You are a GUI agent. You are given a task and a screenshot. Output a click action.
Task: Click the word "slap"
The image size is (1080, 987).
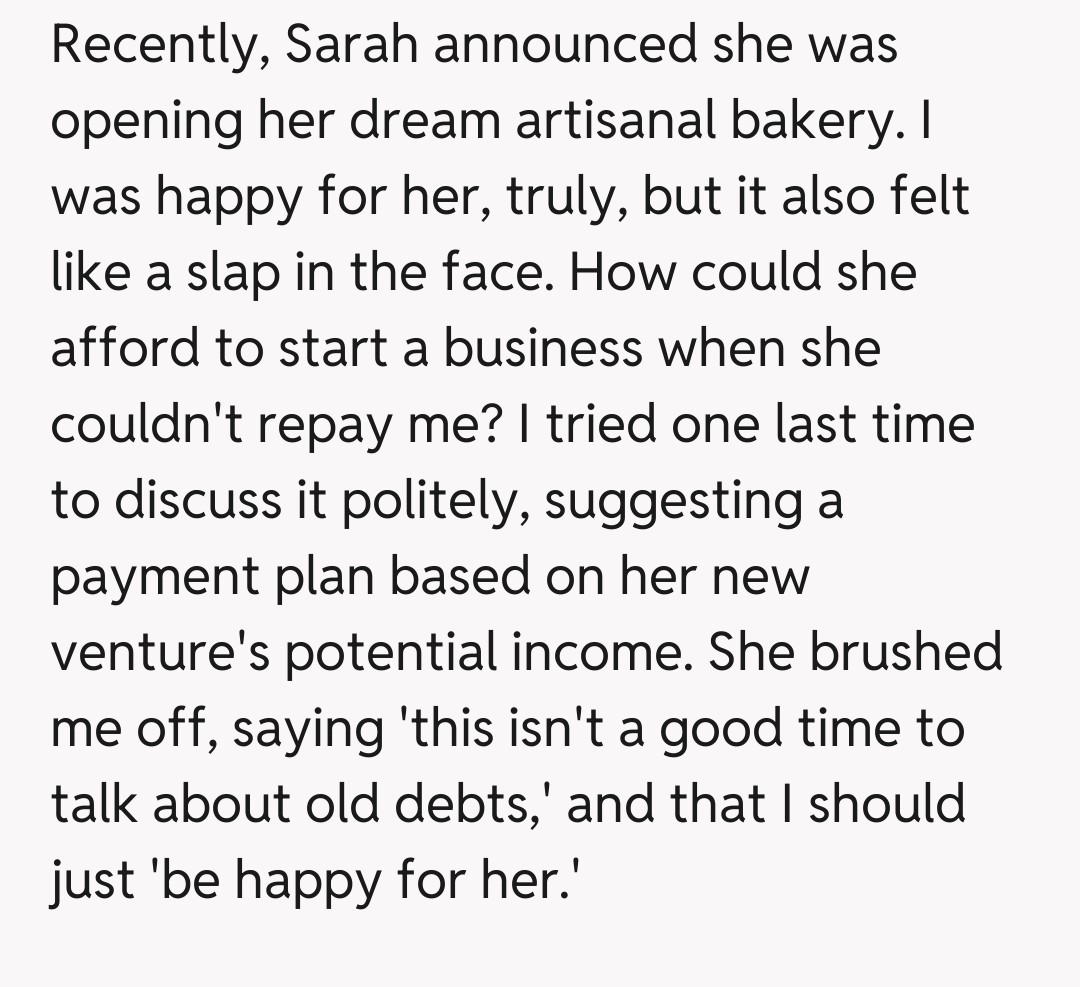point(228,274)
